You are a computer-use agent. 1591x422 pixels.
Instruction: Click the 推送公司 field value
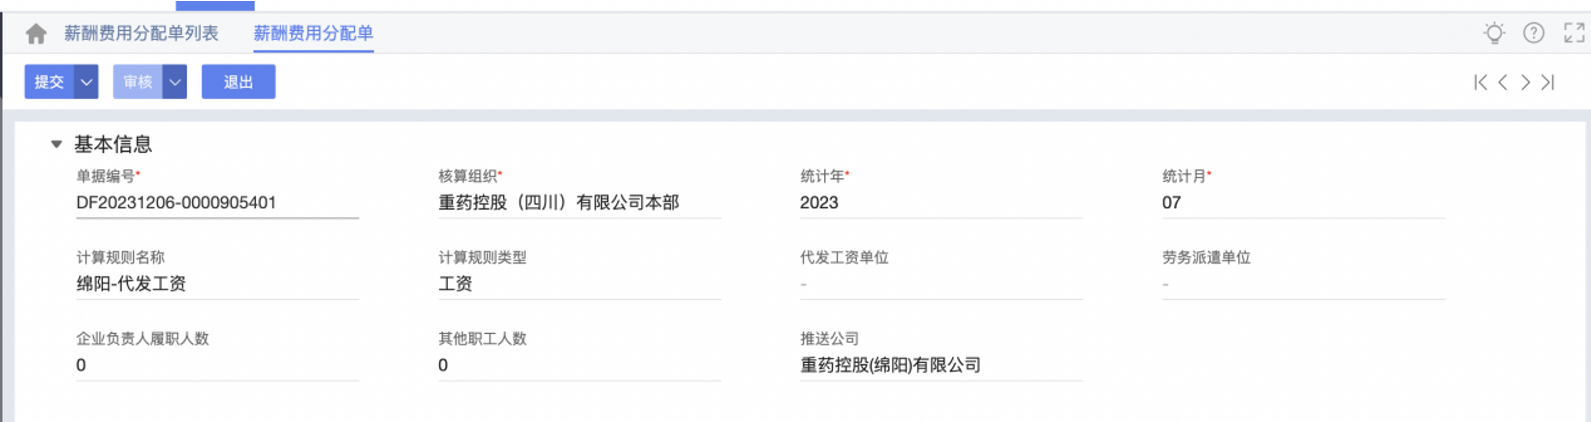[x=941, y=365]
